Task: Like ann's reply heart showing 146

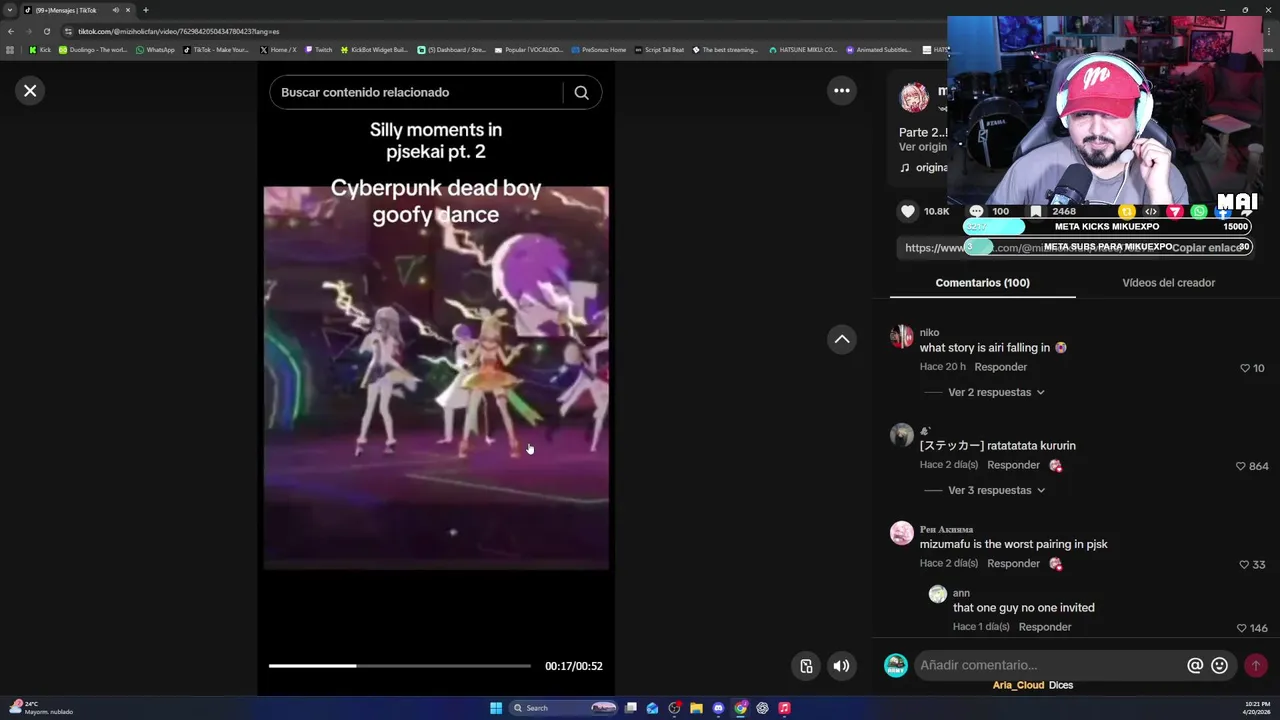Action: point(1241,628)
